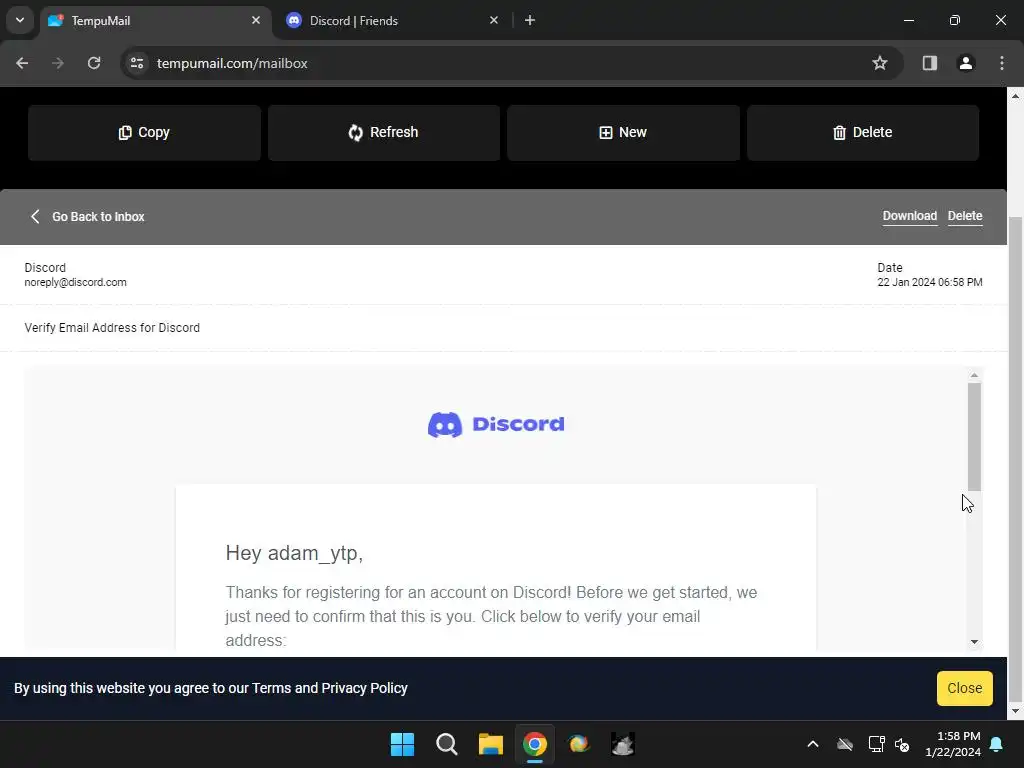
Task: Click the browser forward arrow
Action: pyautogui.click(x=58, y=63)
